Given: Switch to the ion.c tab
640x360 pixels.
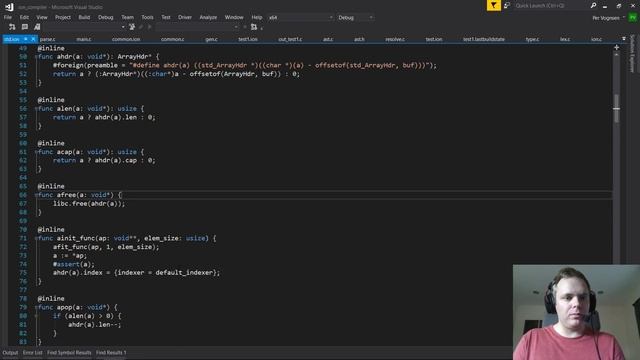Looking at the screenshot, I should 596,39.
